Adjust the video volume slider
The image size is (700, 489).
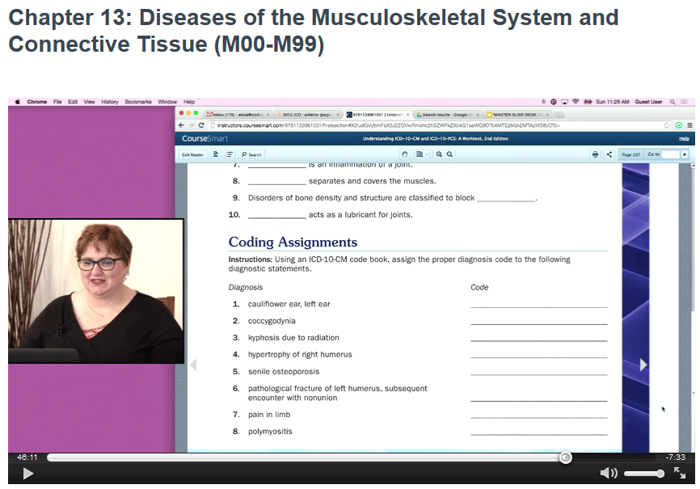coord(644,473)
